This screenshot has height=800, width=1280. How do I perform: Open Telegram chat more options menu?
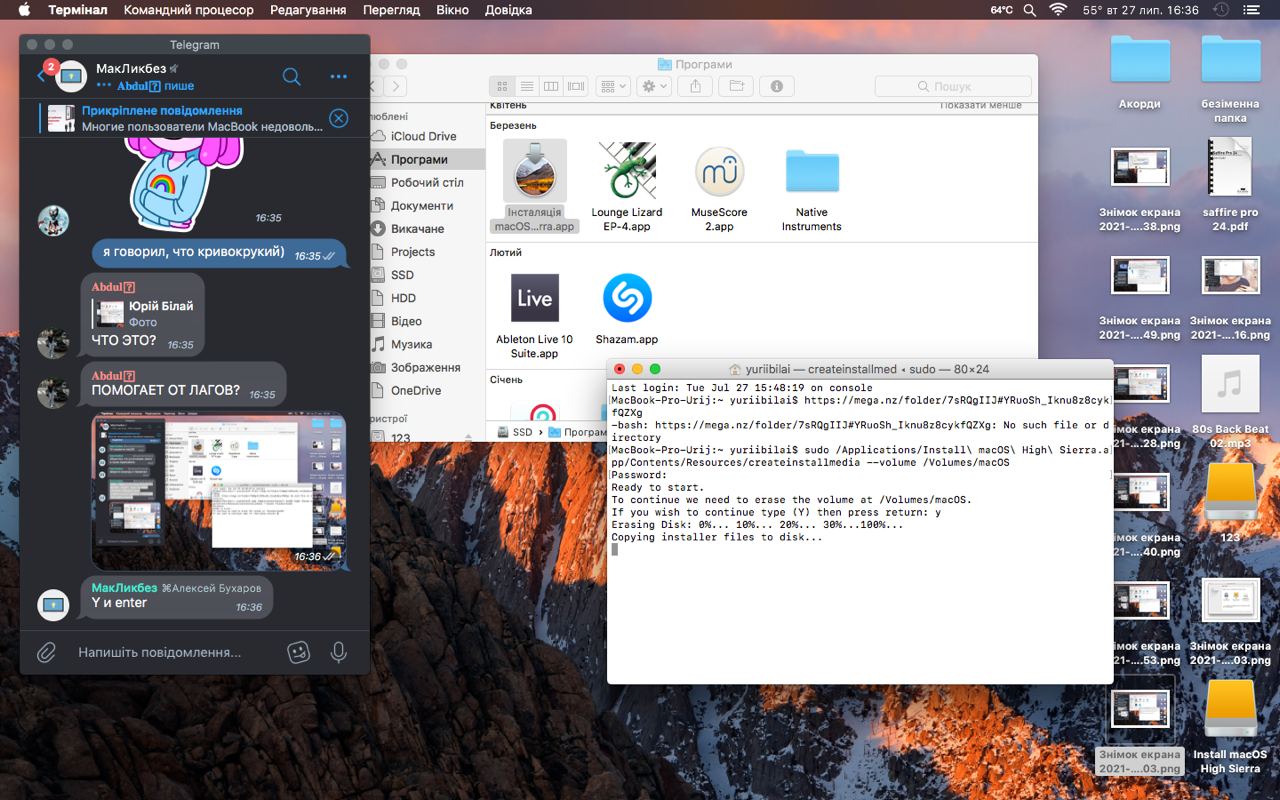pyautogui.click(x=339, y=76)
